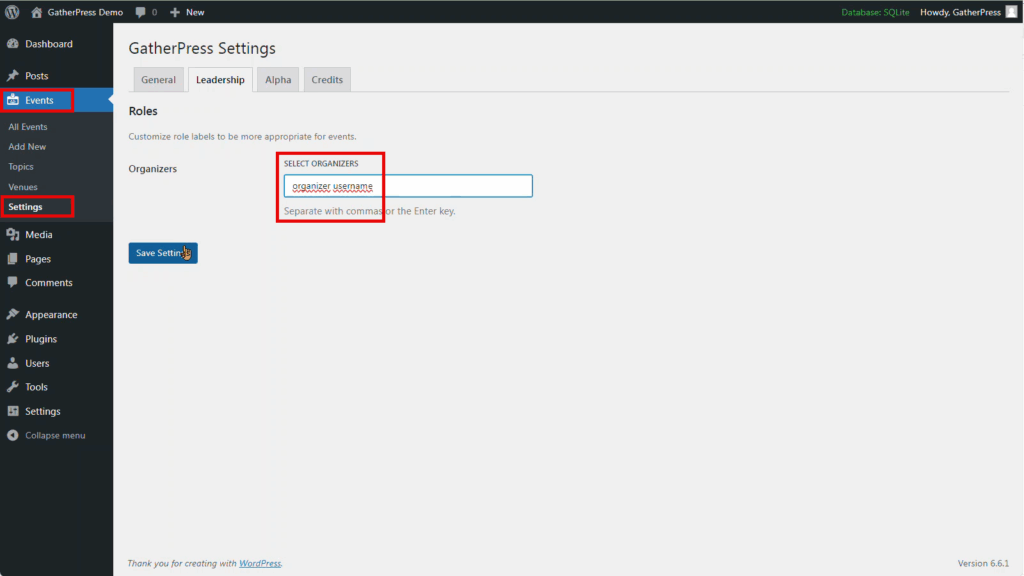
Task: Switch to the Alpha tab
Action: 278,80
